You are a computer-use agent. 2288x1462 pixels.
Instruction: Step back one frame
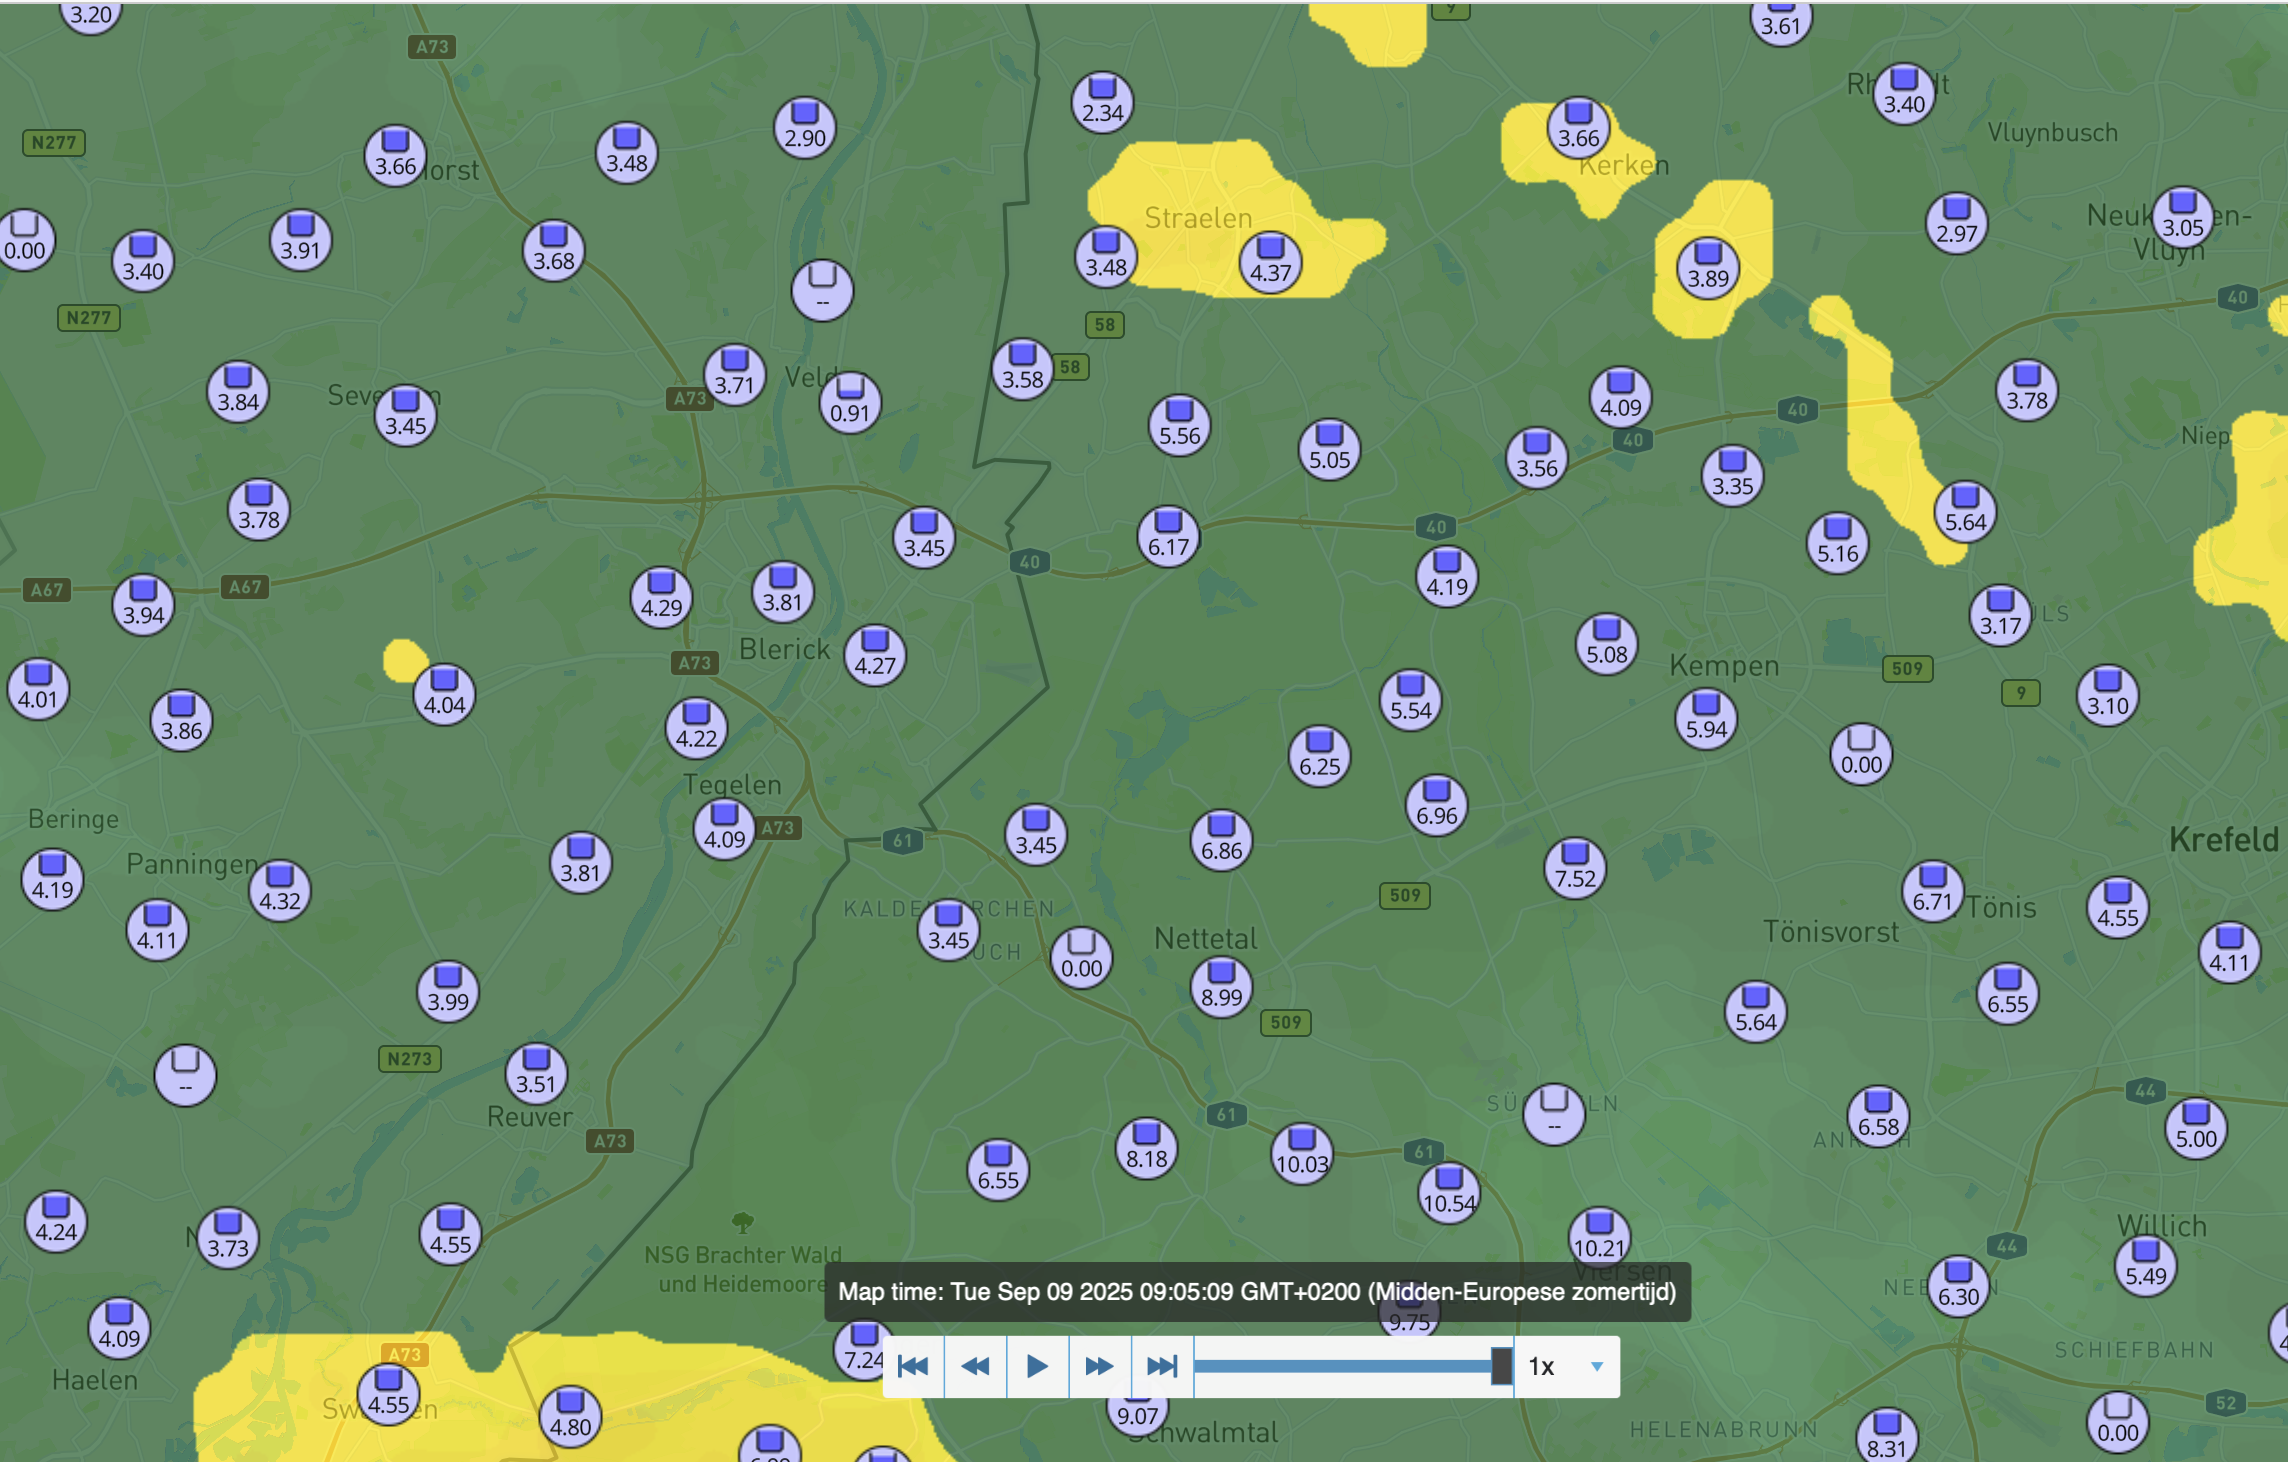[975, 1366]
